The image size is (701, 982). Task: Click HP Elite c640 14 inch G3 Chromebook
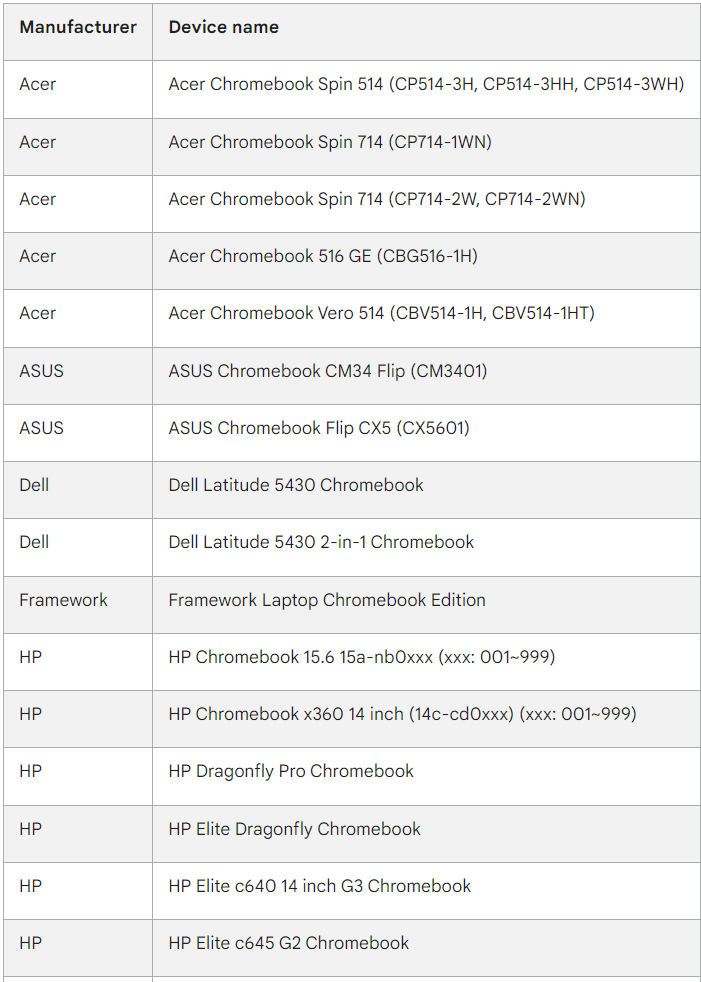(319, 886)
